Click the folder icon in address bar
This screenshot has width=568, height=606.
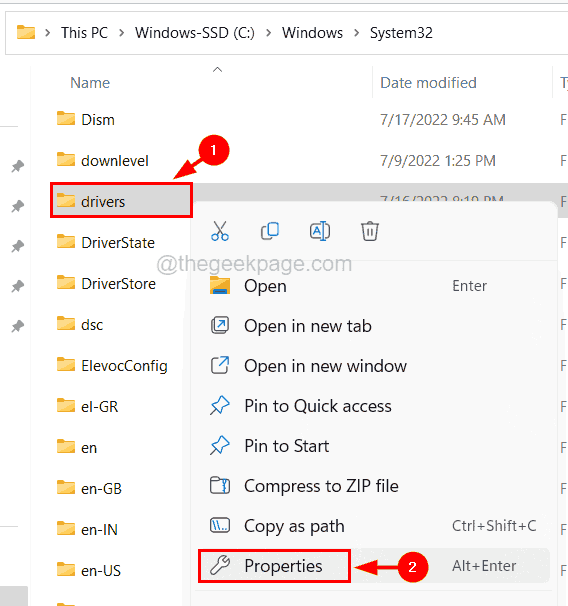tap(26, 32)
